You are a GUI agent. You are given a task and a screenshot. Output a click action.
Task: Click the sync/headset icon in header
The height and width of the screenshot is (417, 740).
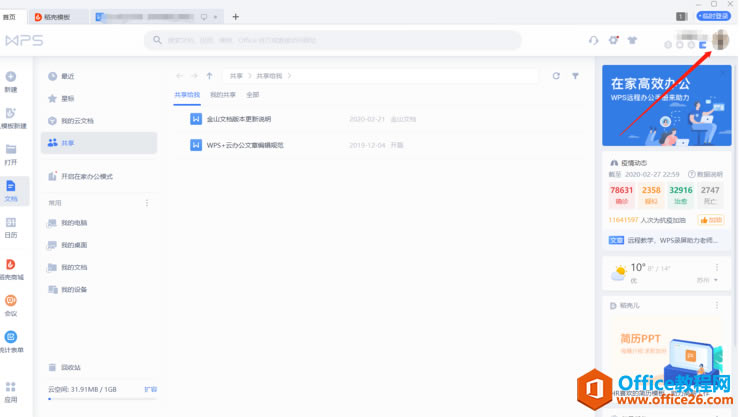[594, 41]
